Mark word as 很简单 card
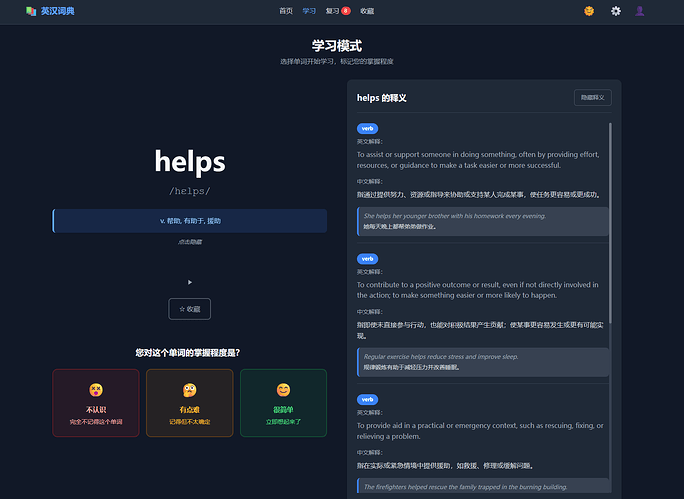 tap(284, 403)
